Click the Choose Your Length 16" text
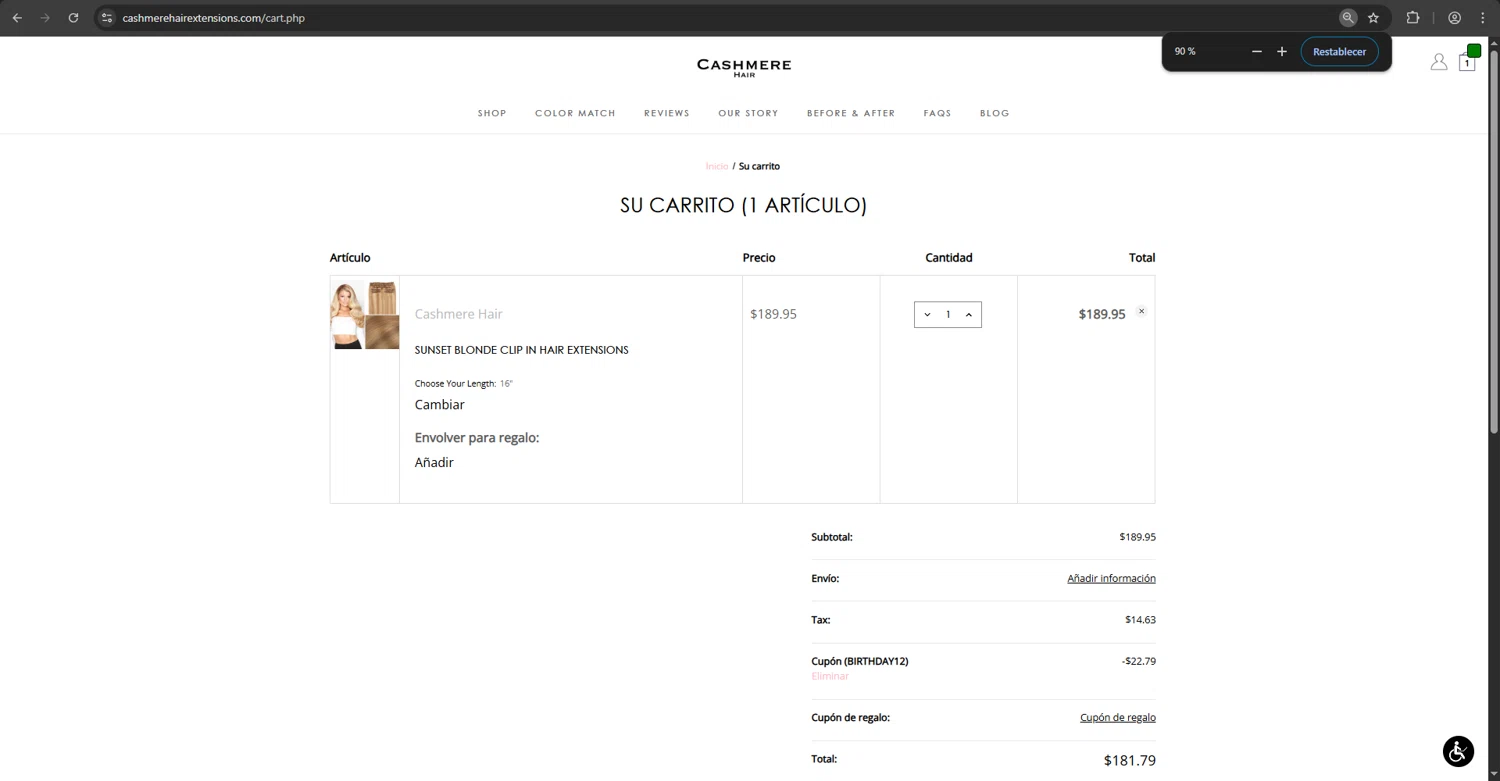The height and width of the screenshot is (781, 1500). click(464, 384)
